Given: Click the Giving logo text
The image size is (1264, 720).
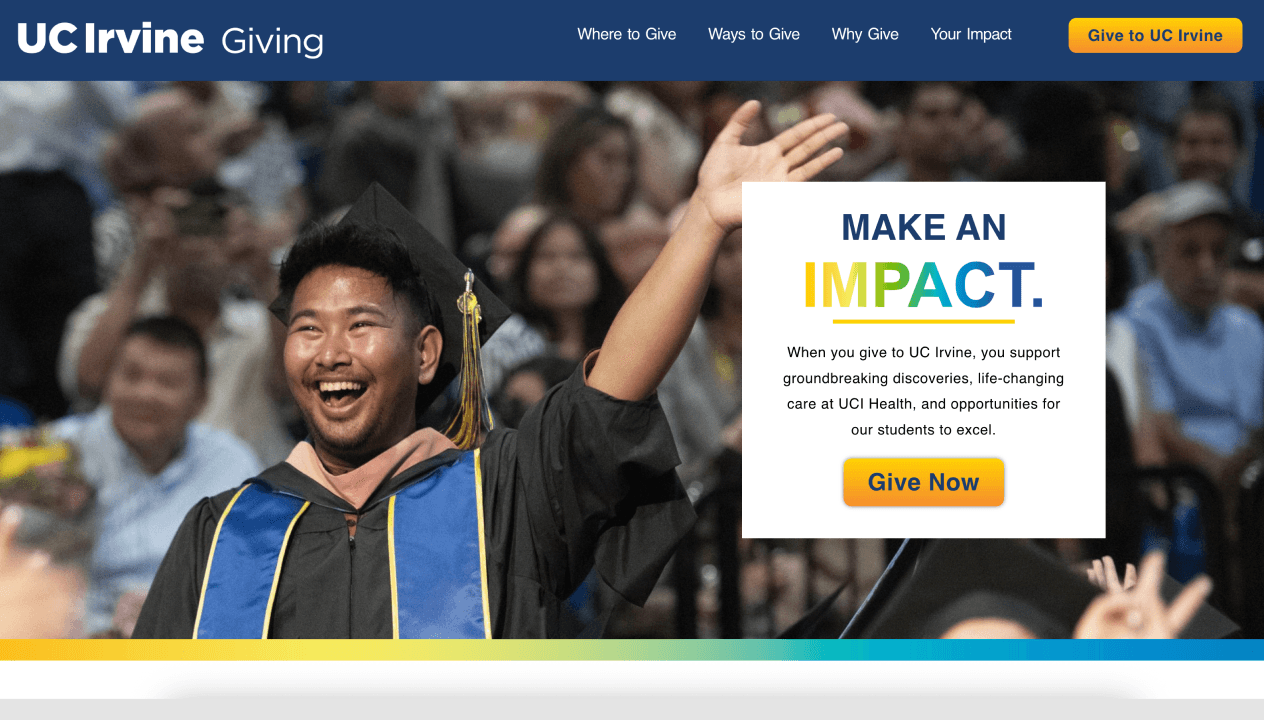Looking at the screenshot, I should point(272,41).
